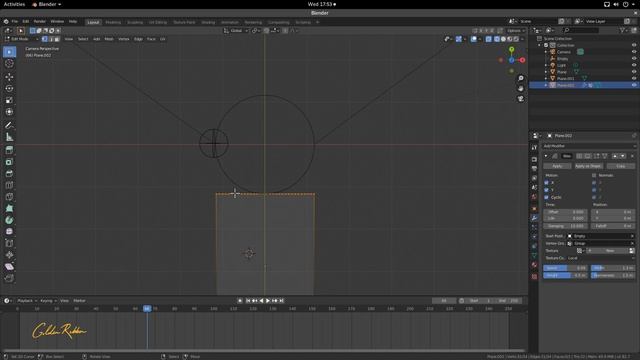Screen dimensions: 640x360
Task: Open the Playback dropdown in timeline
Action: (x=27, y=301)
